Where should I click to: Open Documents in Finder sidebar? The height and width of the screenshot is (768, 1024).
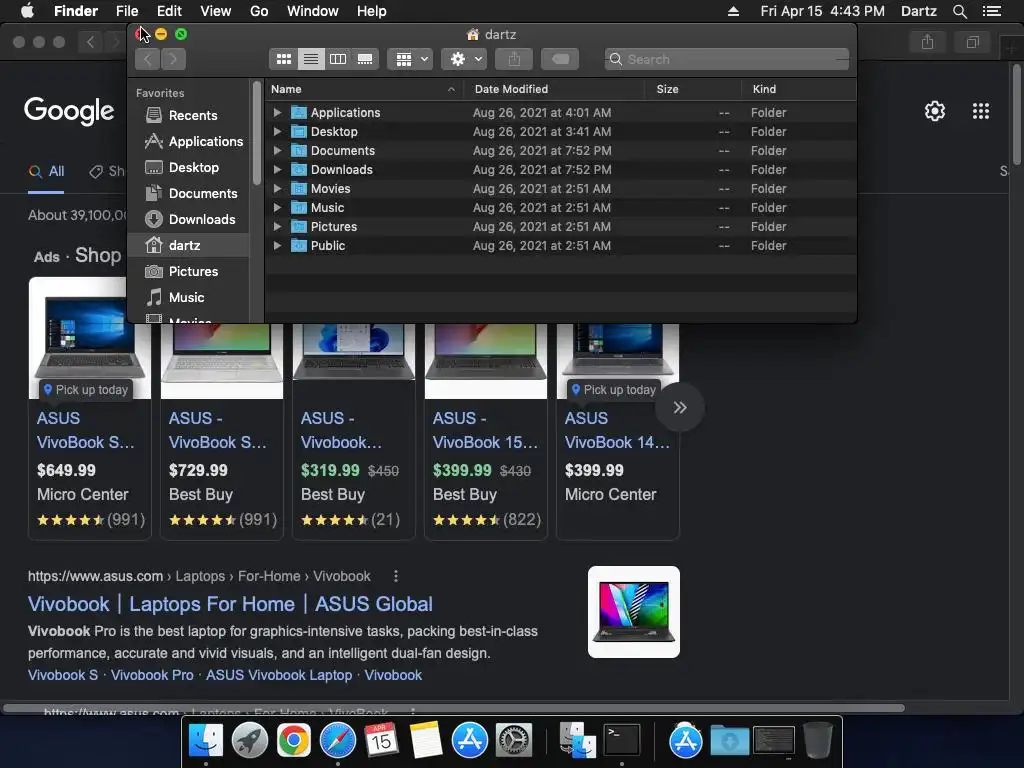coord(191,193)
